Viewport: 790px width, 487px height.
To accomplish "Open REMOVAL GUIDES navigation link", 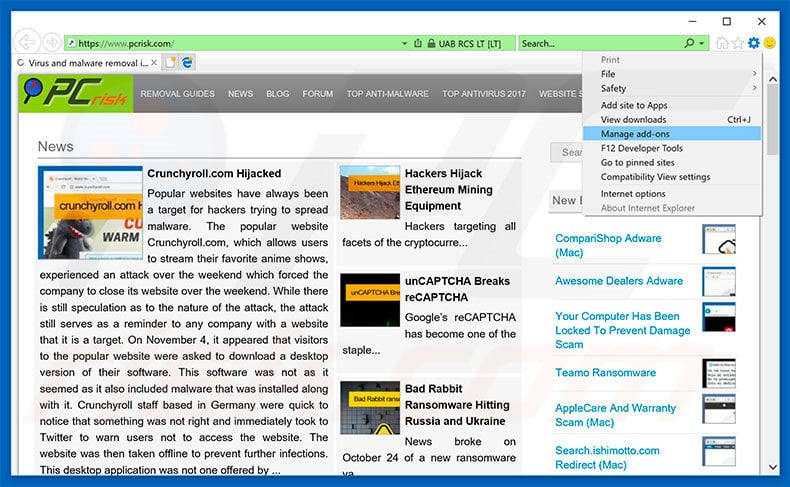I will click(x=177, y=94).
